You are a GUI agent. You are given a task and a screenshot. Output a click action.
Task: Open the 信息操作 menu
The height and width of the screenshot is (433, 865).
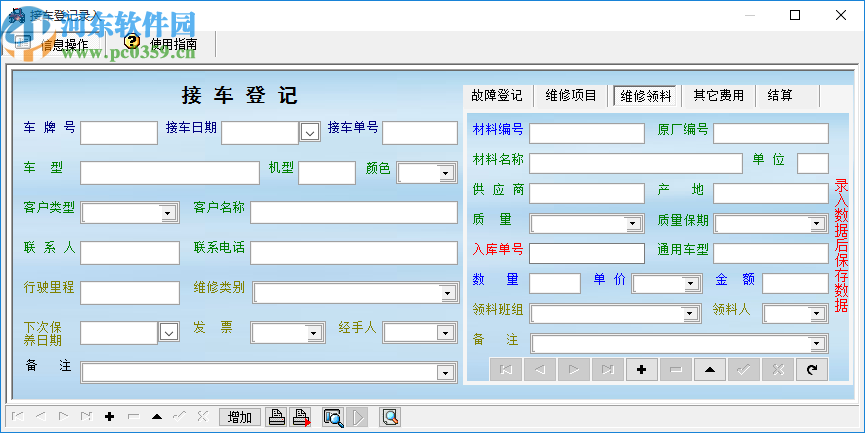(x=53, y=44)
